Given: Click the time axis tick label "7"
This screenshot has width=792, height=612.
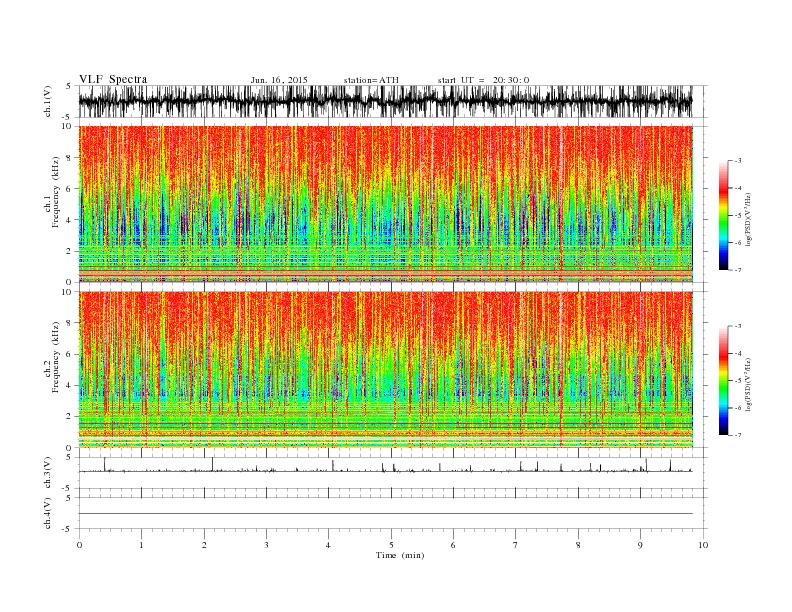Looking at the screenshot, I should [x=516, y=545].
